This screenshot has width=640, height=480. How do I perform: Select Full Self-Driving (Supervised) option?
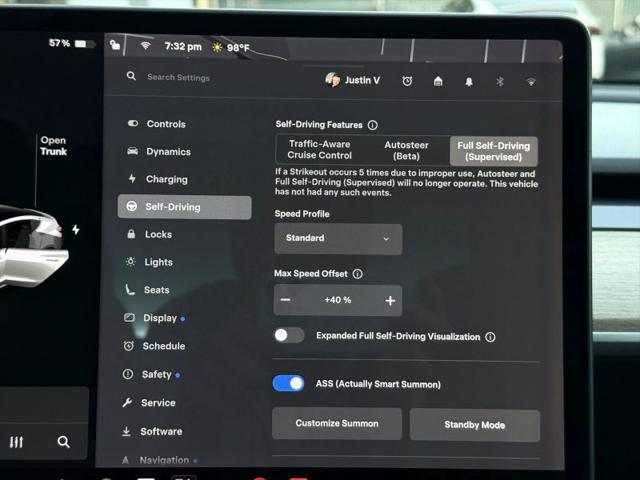[493, 151]
